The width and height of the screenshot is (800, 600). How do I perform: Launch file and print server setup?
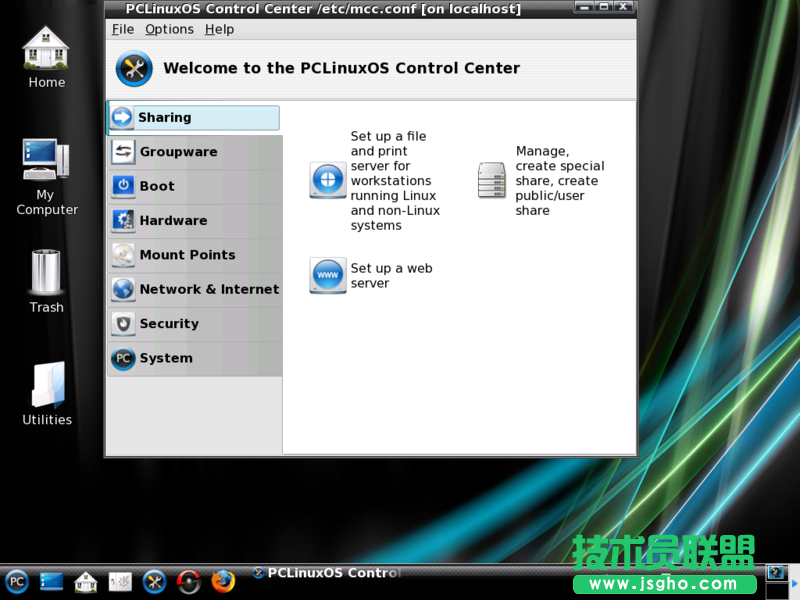[328, 180]
